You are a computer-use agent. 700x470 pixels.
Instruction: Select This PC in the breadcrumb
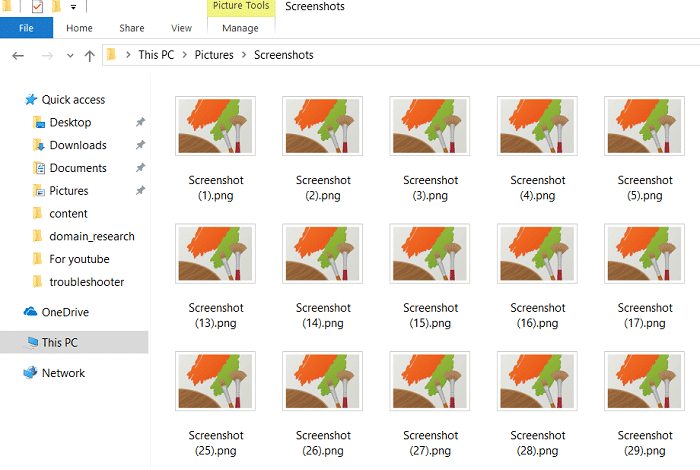point(156,54)
